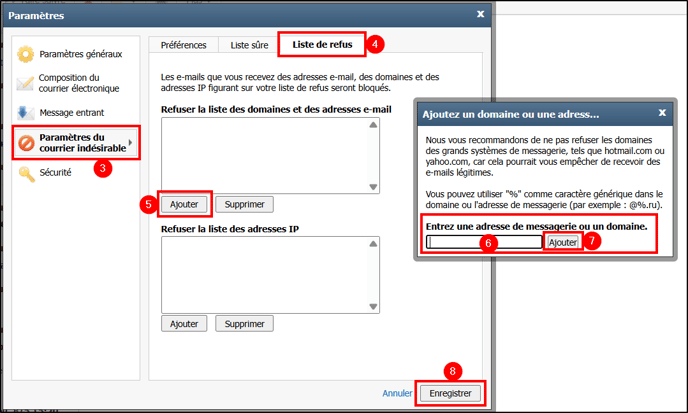This screenshot has width=688, height=413.
Task: Click the red blocked icon for courrier indésirable
Action: click(26, 143)
